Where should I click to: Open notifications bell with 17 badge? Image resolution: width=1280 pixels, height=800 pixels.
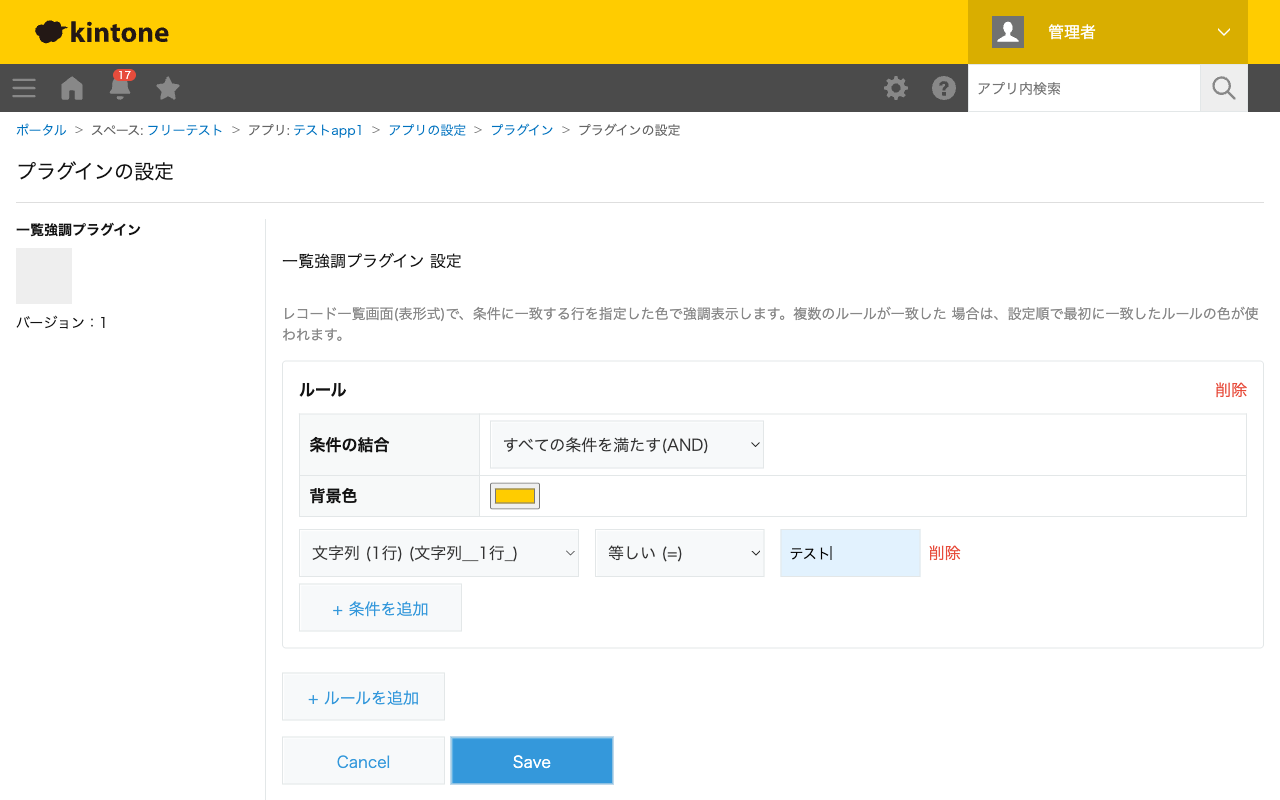[120, 86]
